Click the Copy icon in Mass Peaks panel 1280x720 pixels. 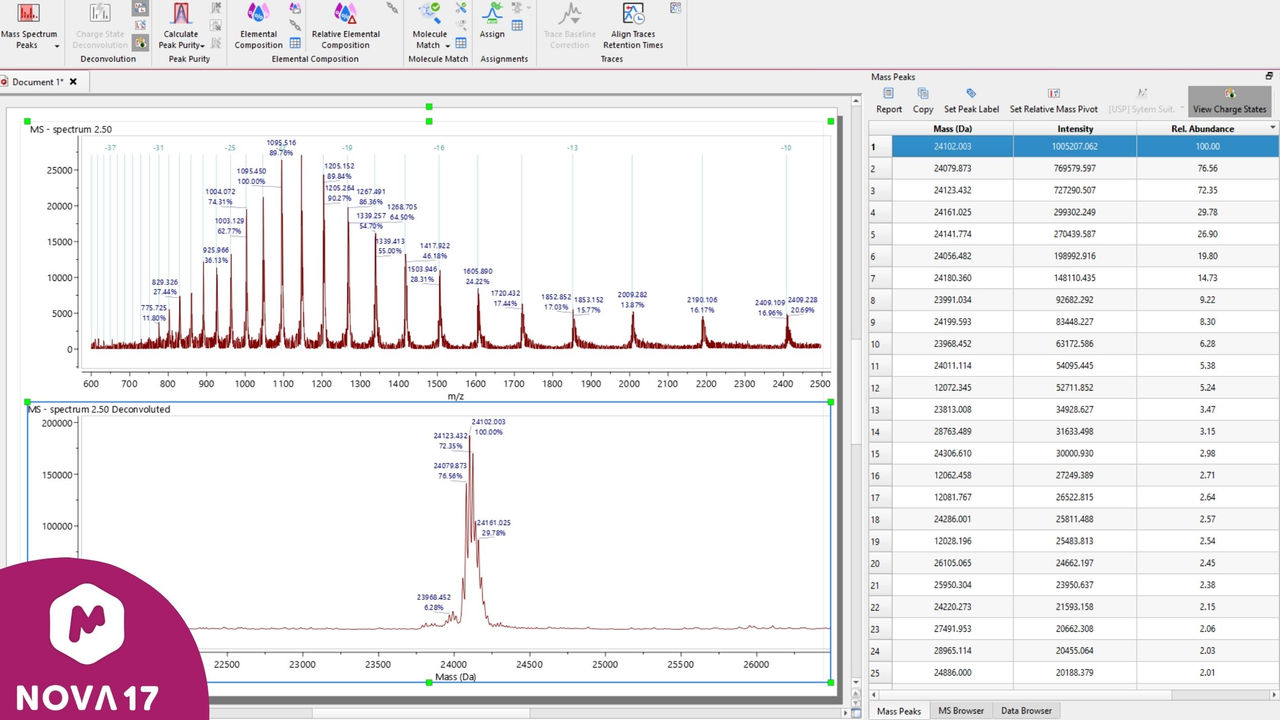pyautogui.click(x=923, y=94)
